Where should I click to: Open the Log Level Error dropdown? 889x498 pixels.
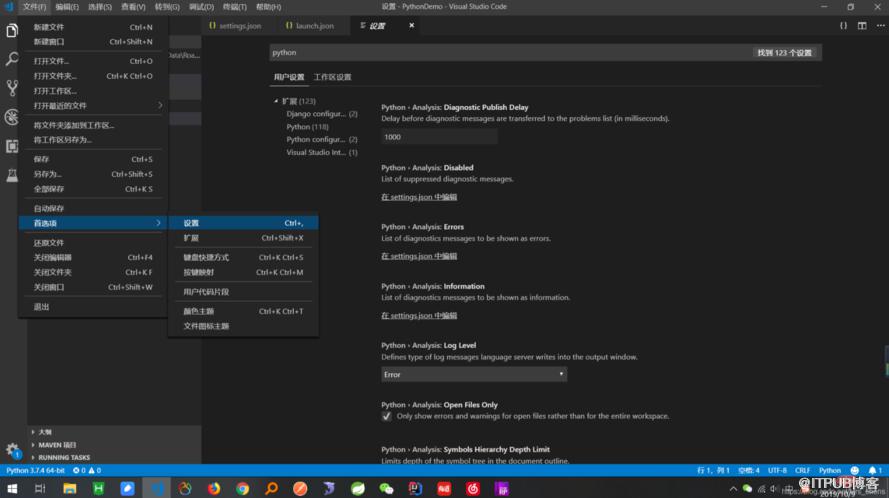[x=474, y=374]
